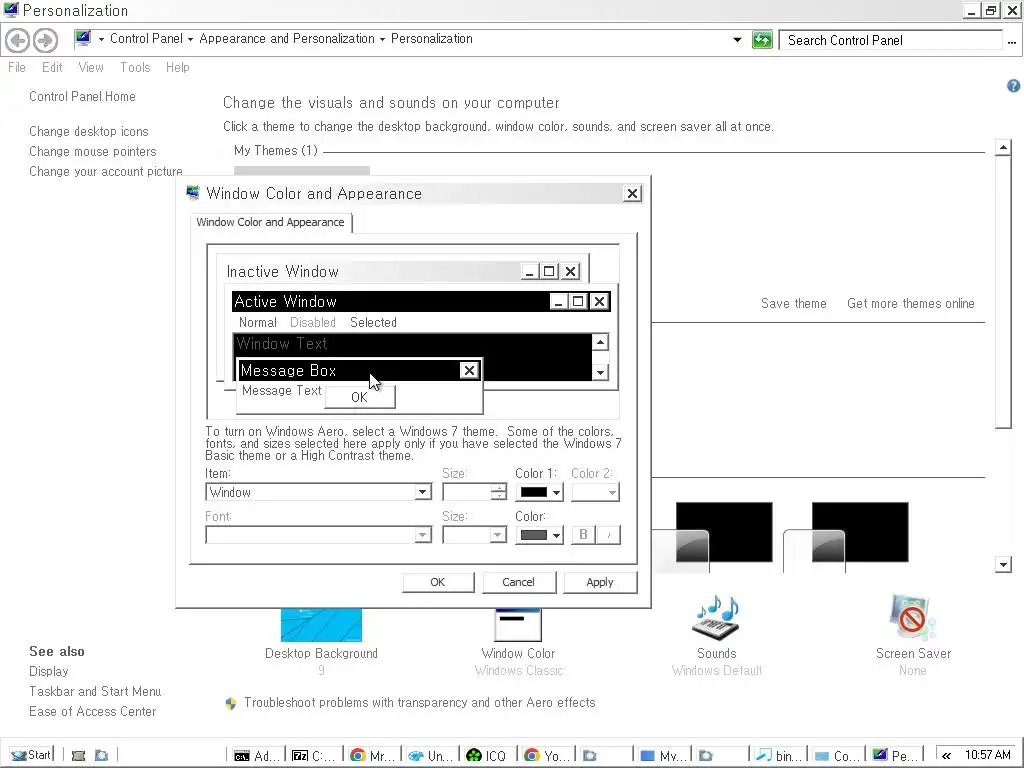Screen dimensions: 1024x768
Task: Click OK at the dialog bottom
Action: [438, 582]
